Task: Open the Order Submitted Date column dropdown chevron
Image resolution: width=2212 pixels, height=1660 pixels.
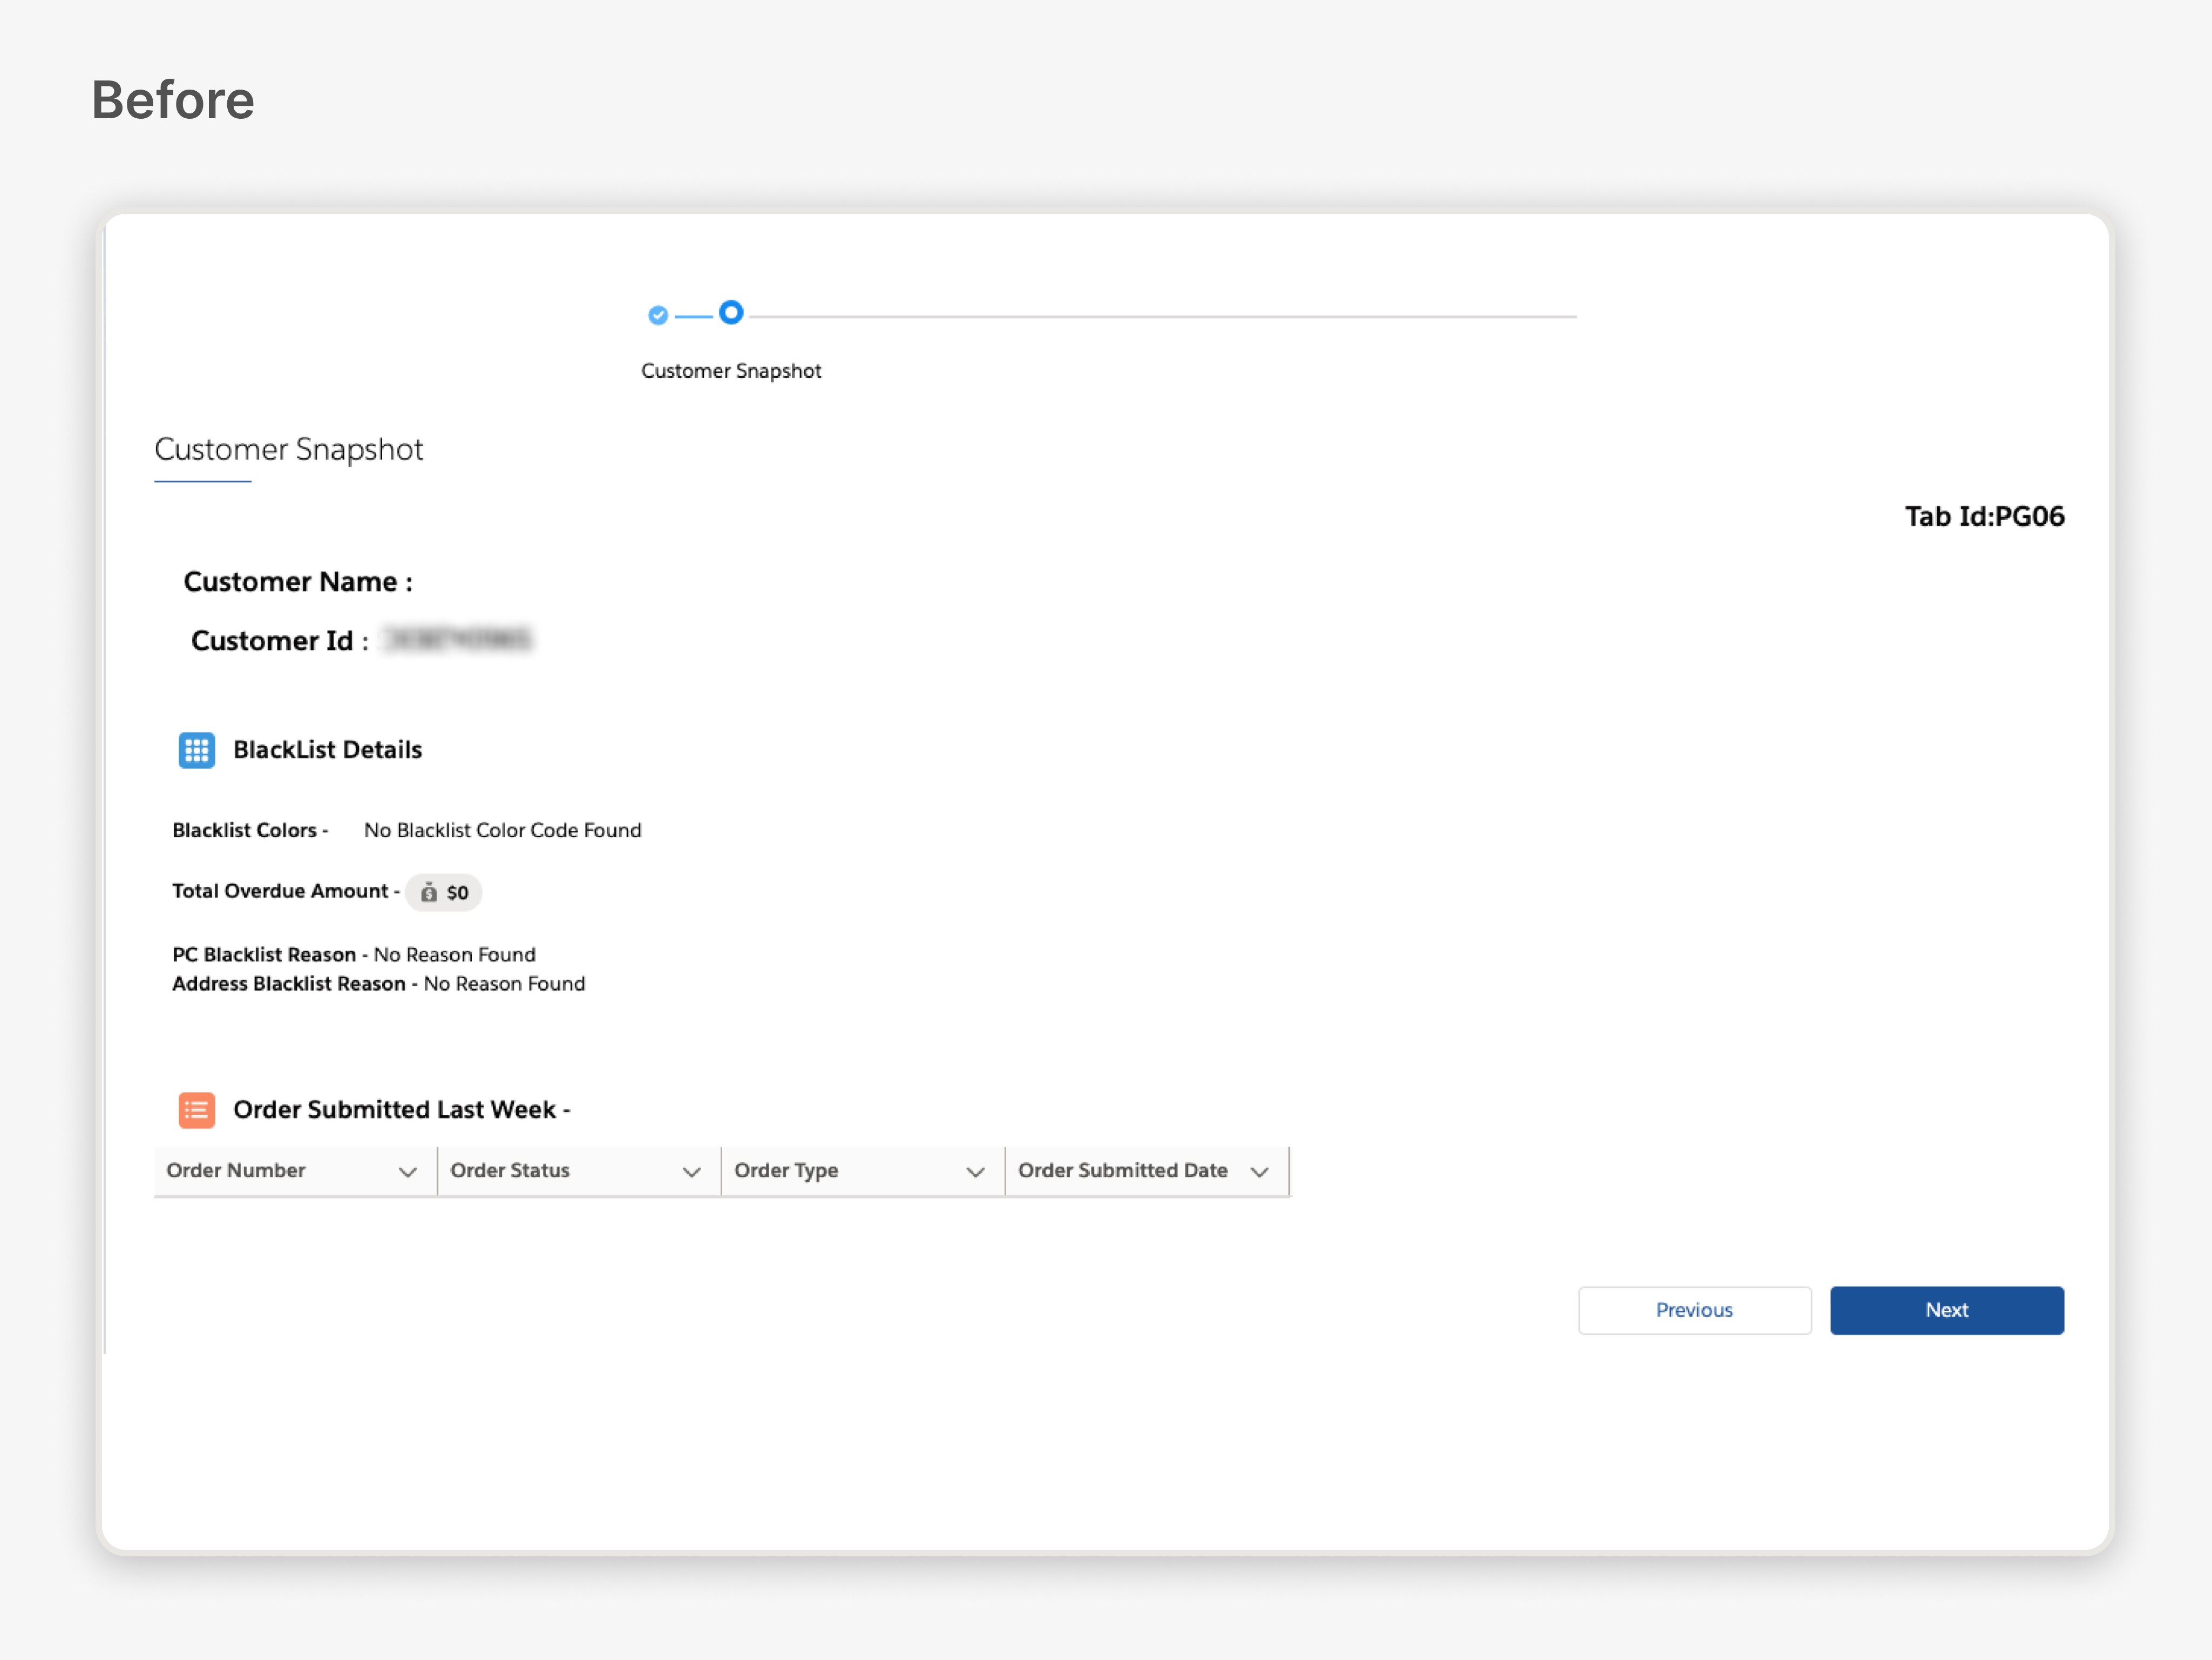Action: coord(1259,1172)
